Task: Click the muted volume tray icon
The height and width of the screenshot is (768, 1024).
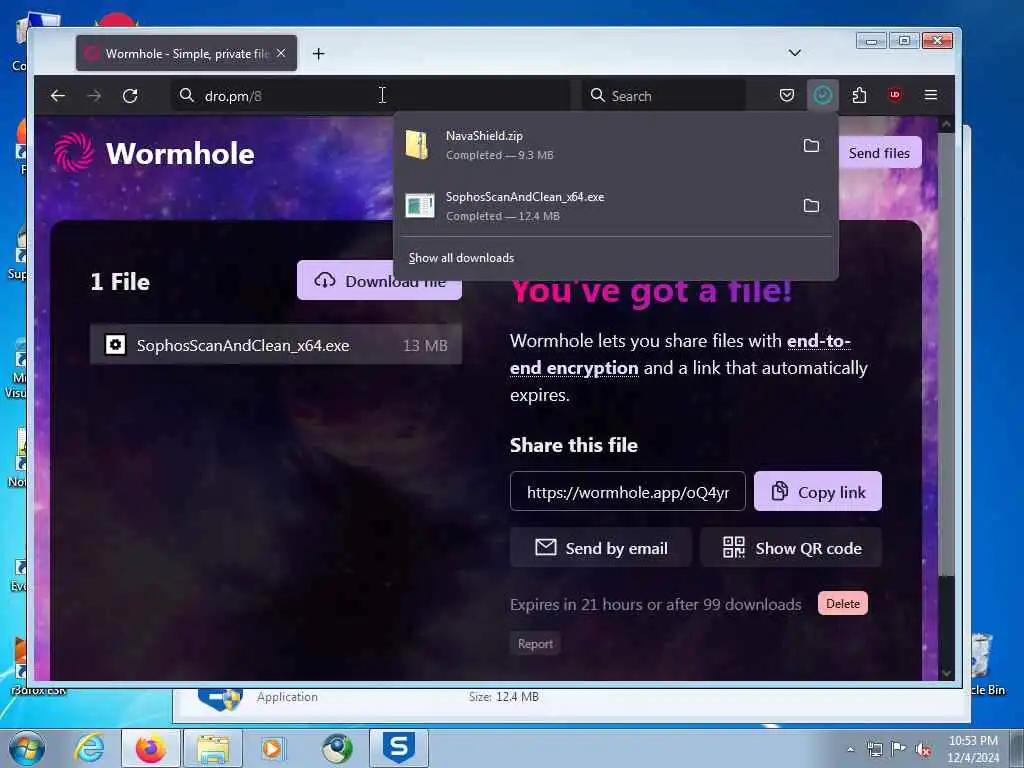Action: pyautogui.click(x=923, y=750)
